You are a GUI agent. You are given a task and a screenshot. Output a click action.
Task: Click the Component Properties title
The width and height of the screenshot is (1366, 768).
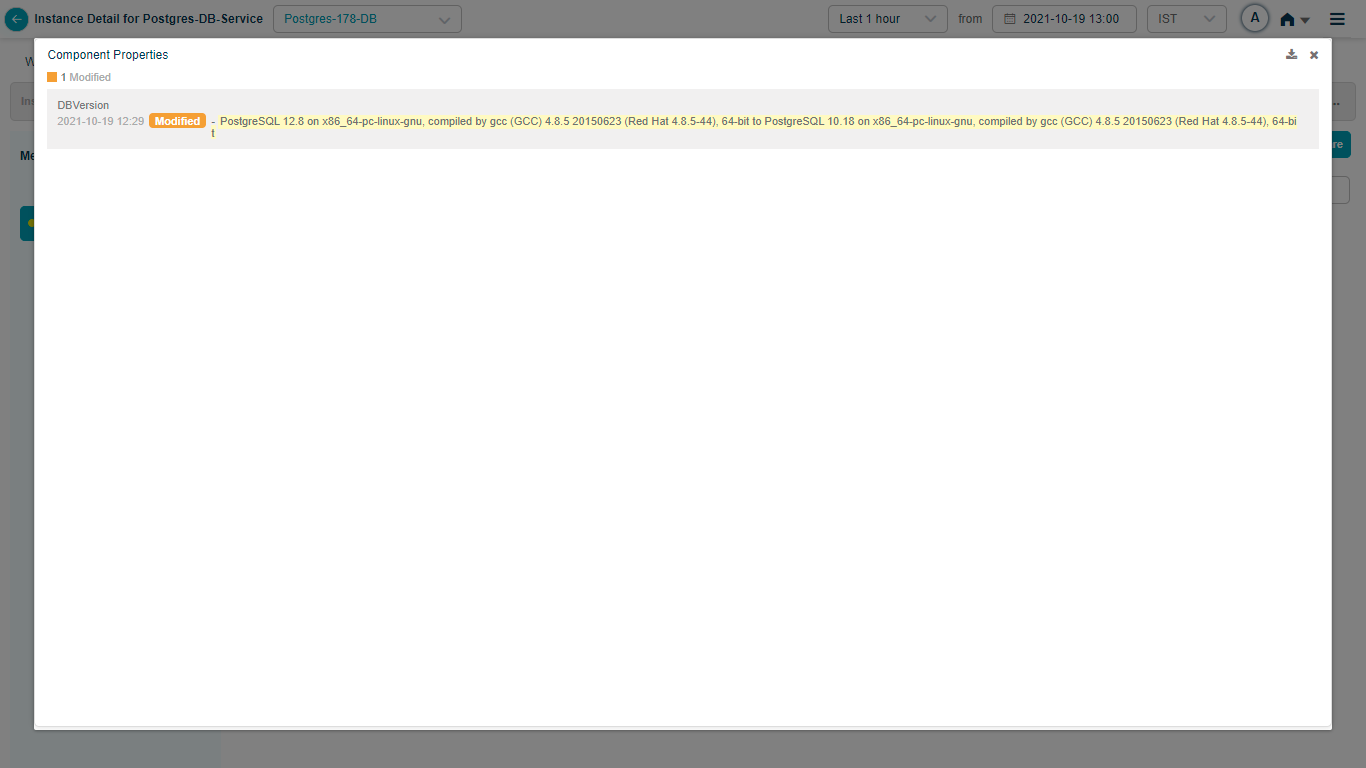click(x=108, y=55)
